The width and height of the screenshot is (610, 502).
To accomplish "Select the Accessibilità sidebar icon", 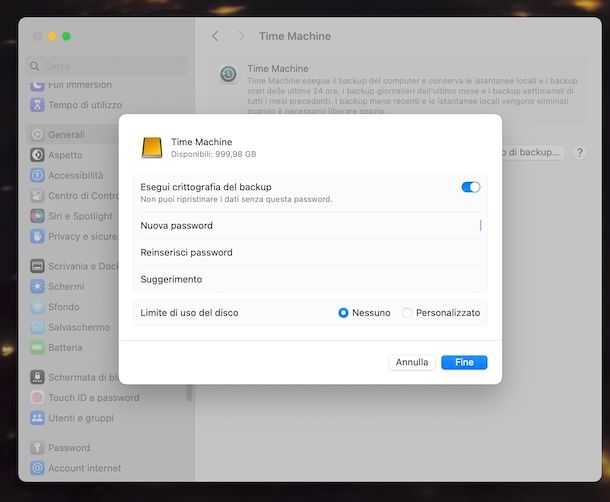I will pos(37,175).
